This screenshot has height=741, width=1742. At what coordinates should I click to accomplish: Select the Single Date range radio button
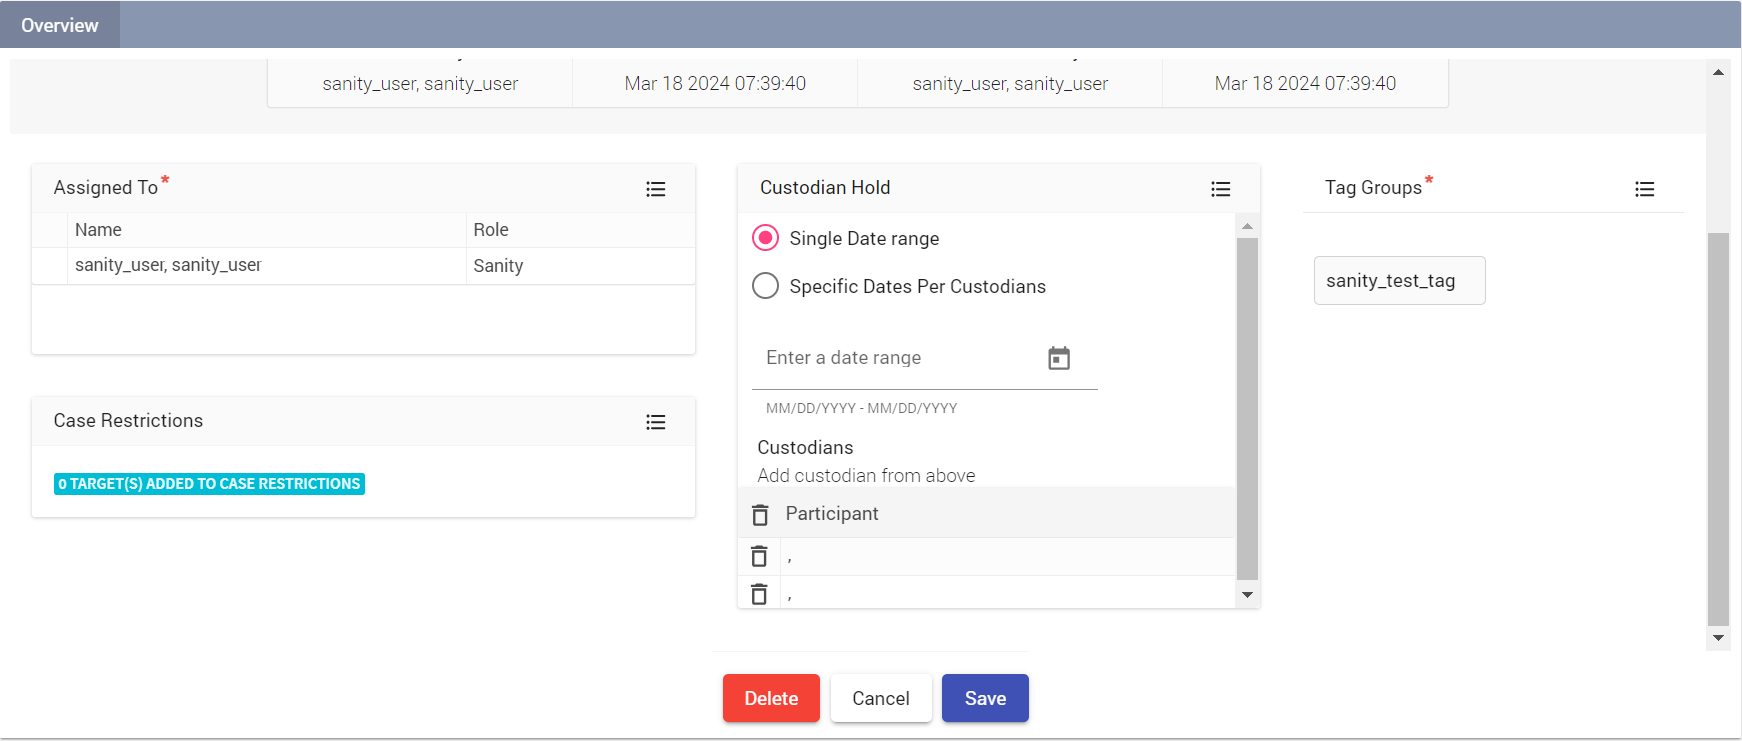click(765, 238)
